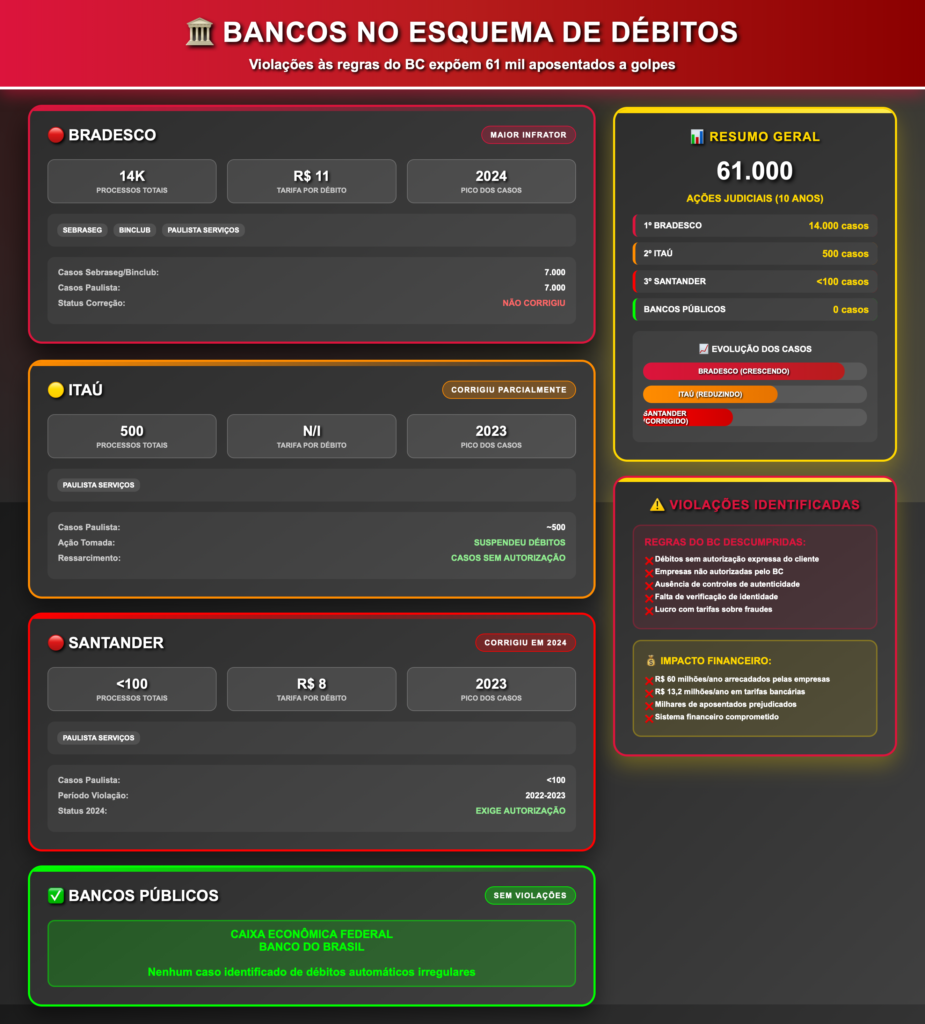925x1024 pixels.
Task: Open the 3º SANTANDER <100 casos row
Action: 755,281
